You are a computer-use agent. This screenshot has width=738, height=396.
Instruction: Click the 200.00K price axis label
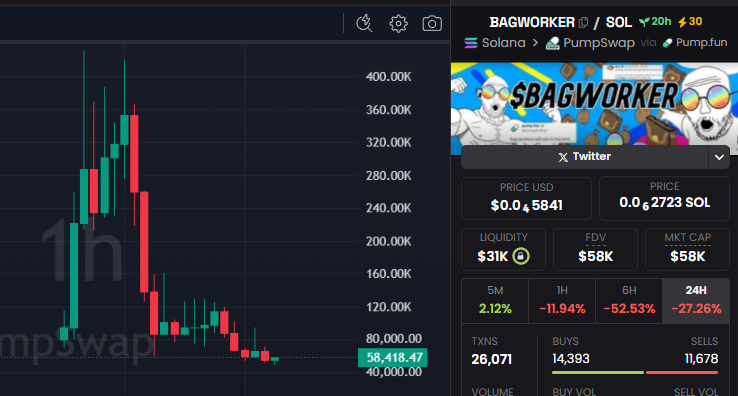pyautogui.click(x=389, y=241)
